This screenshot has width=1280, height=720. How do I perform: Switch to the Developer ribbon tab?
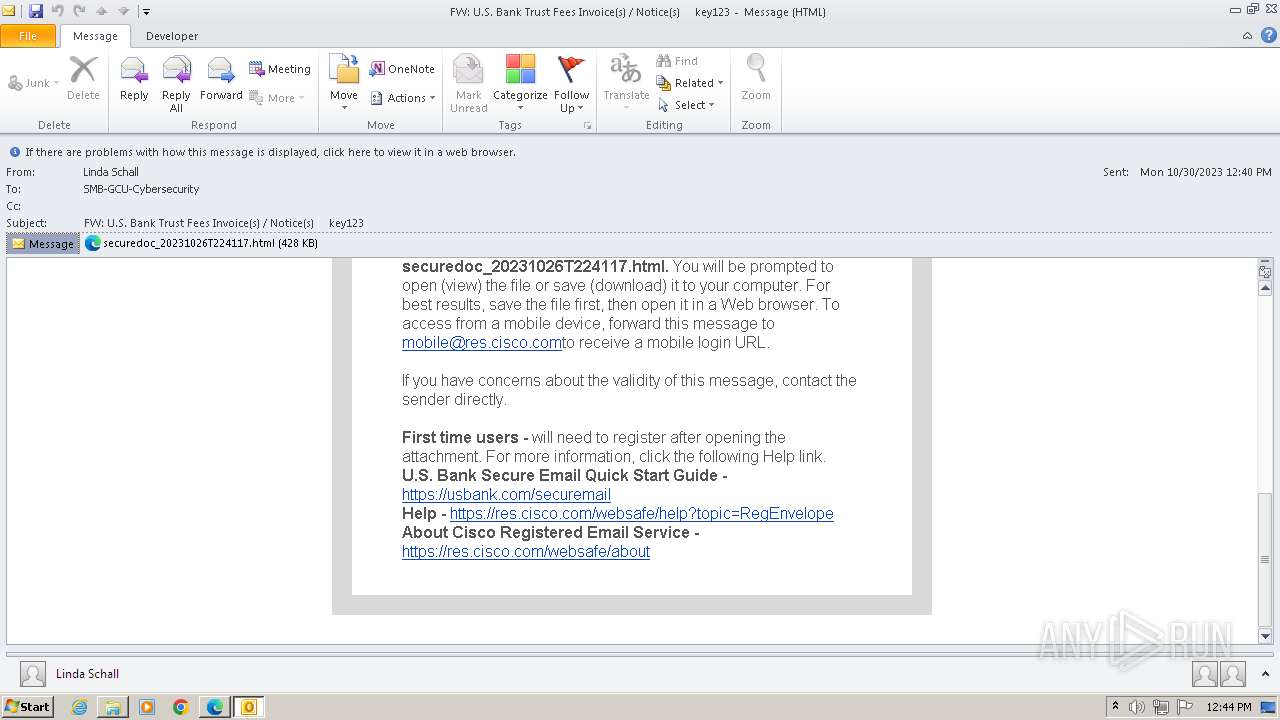point(172,36)
